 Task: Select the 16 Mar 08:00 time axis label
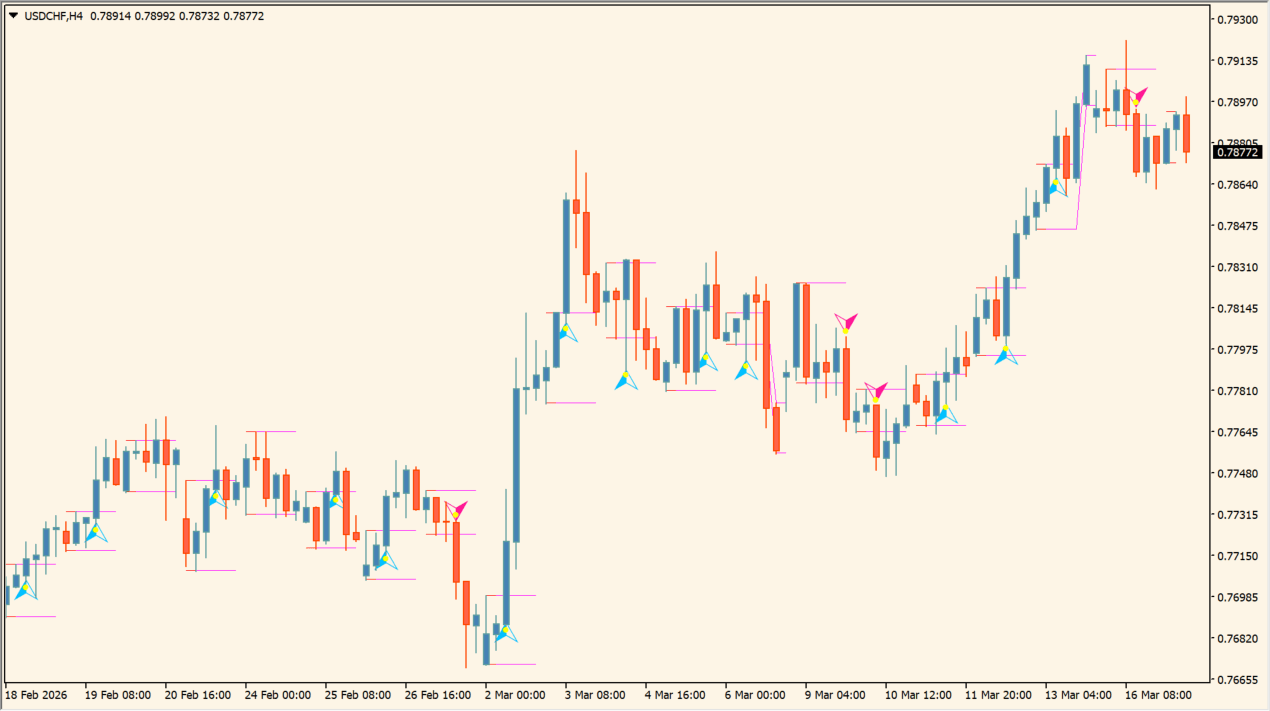pyautogui.click(x=1157, y=695)
